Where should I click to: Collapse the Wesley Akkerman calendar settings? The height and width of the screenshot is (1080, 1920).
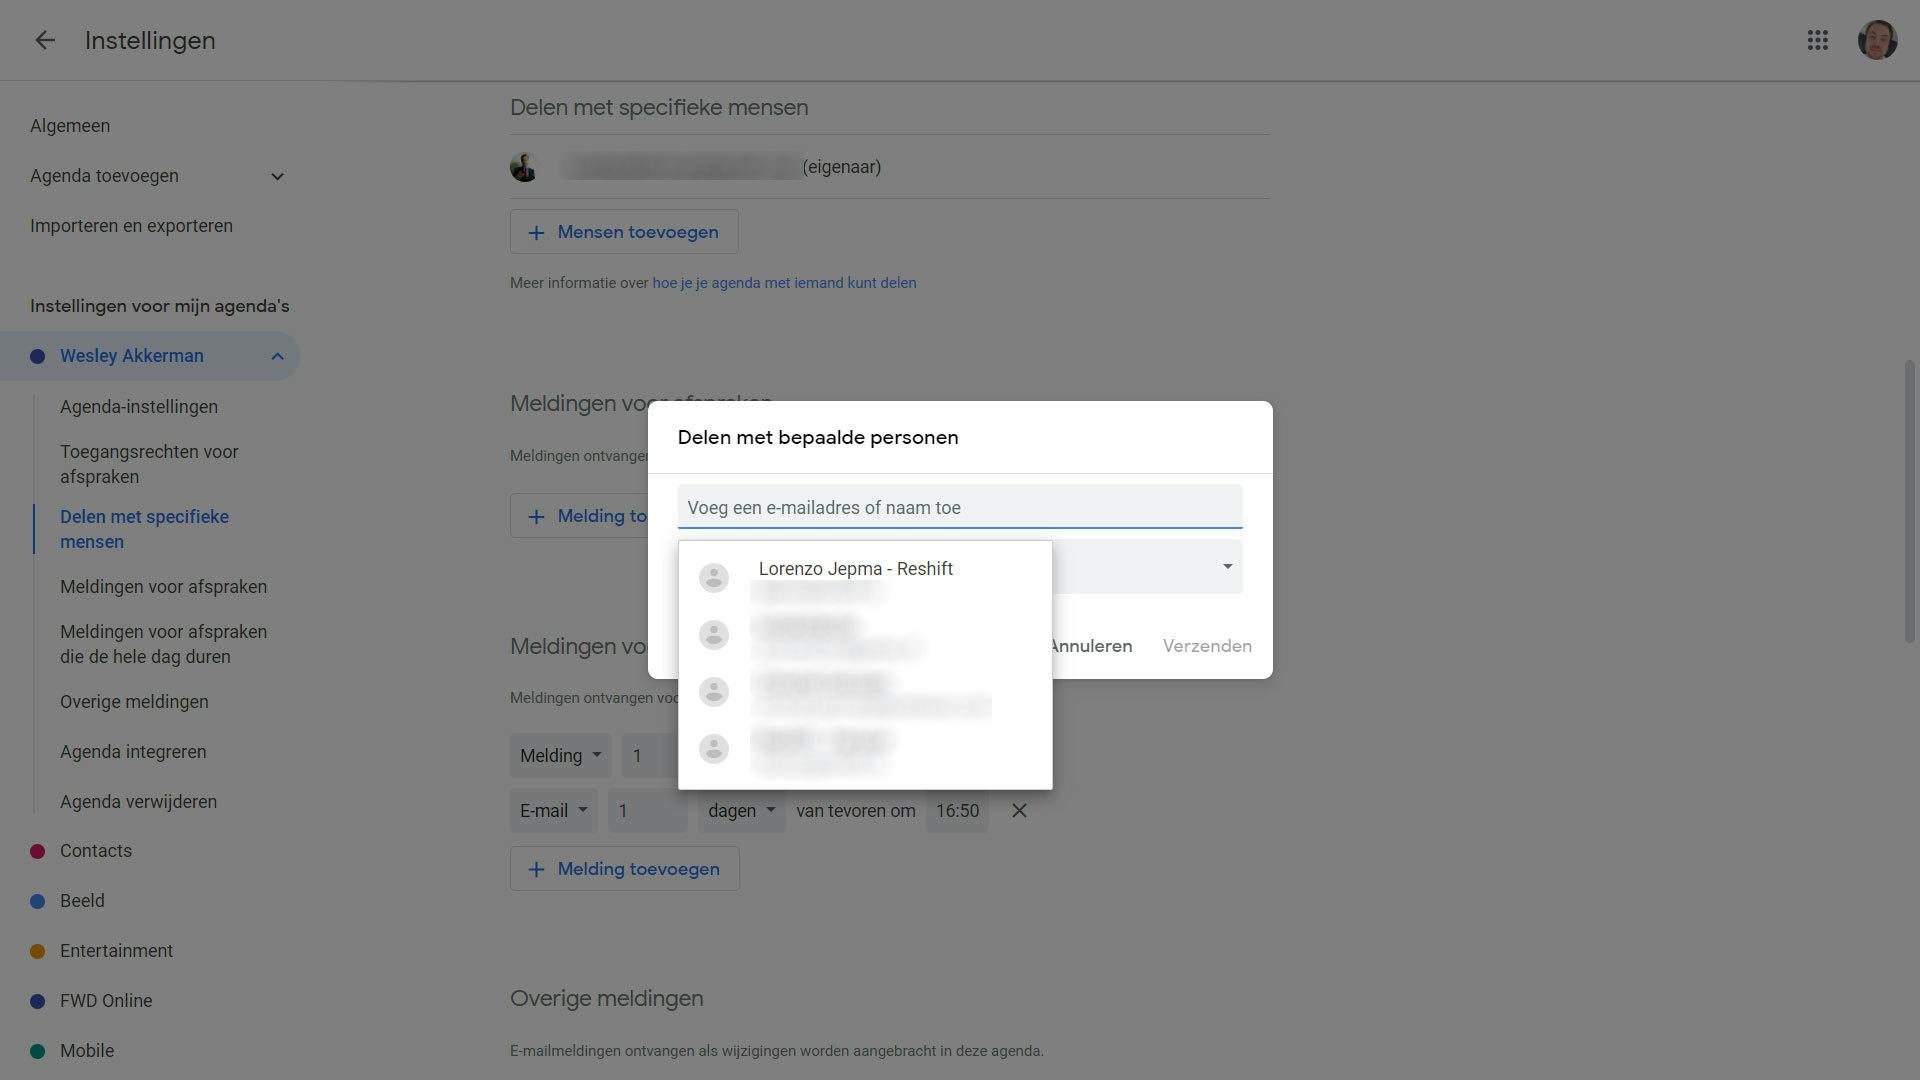(277, 356)
